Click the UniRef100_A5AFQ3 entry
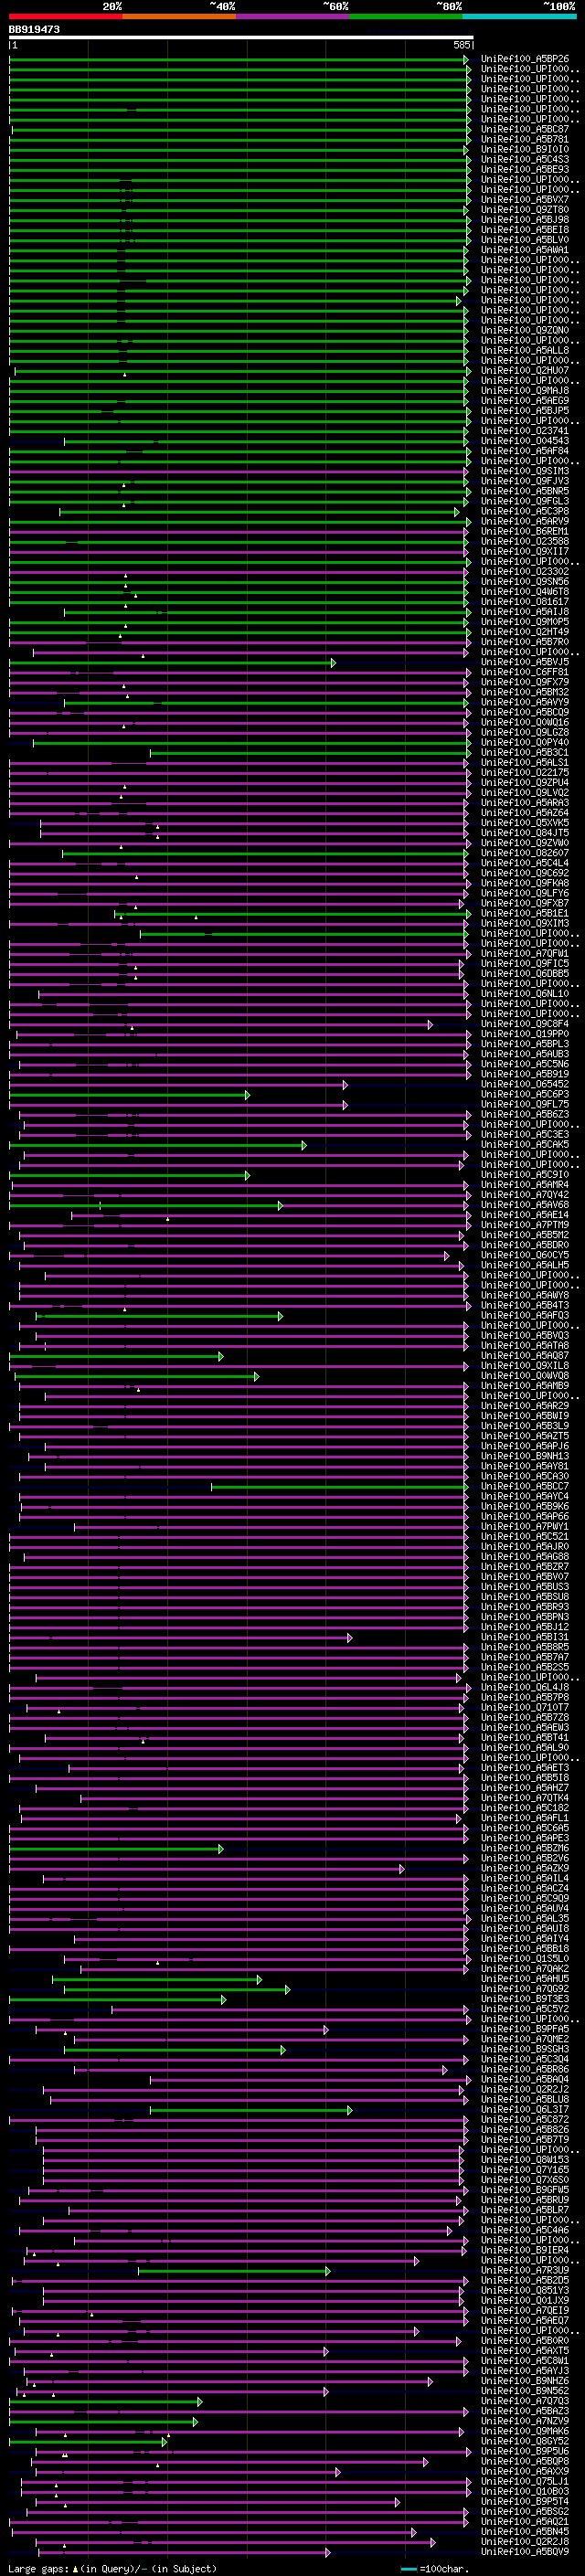Screen dimensions: 585x2576 524,1316
